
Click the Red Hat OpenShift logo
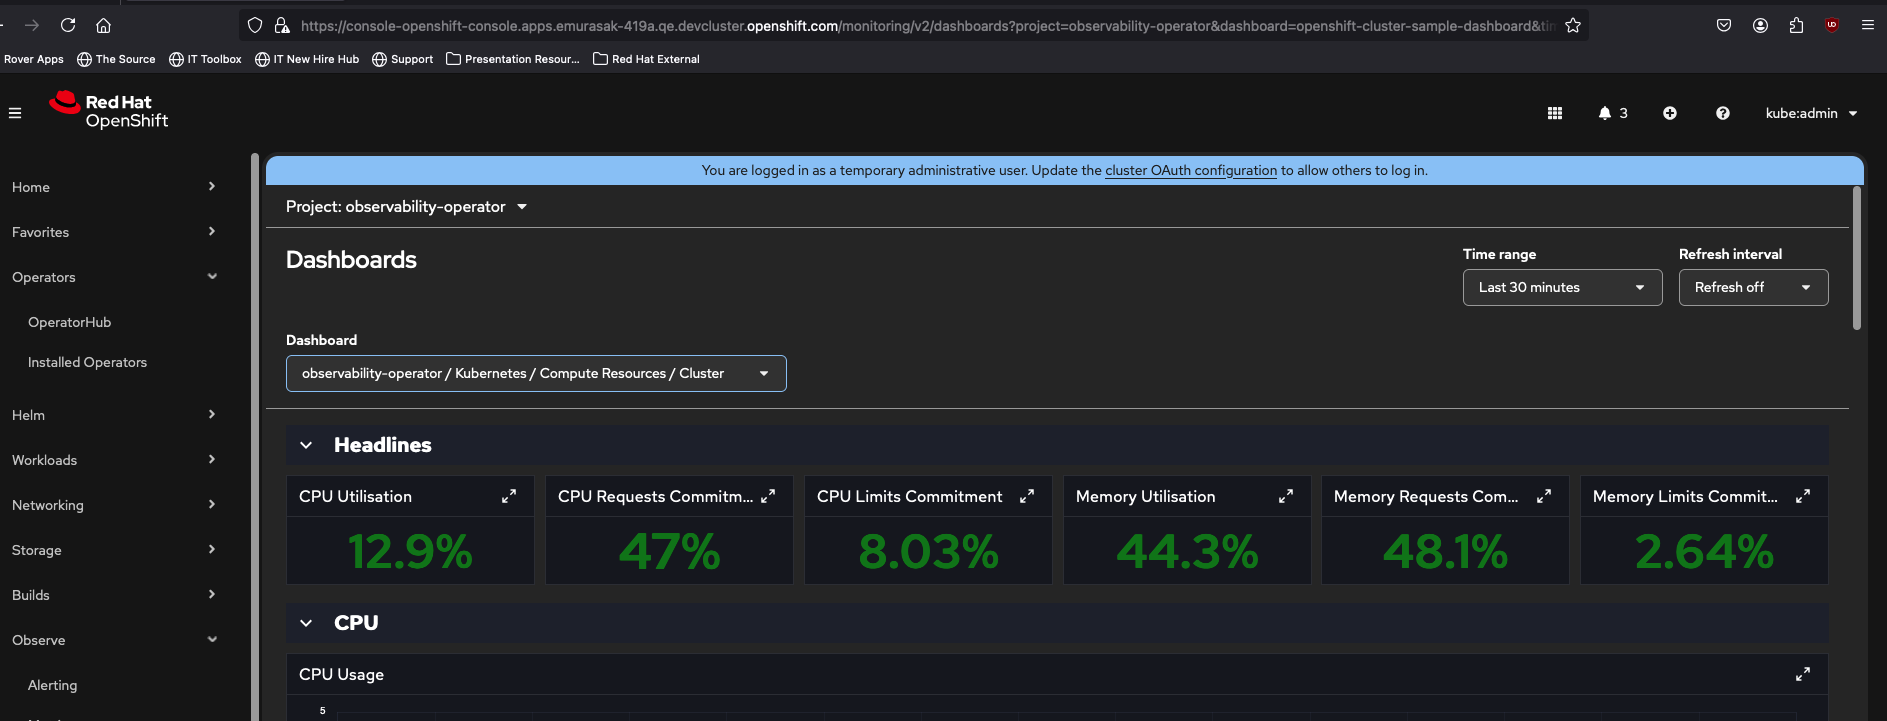tap(109, 110)
